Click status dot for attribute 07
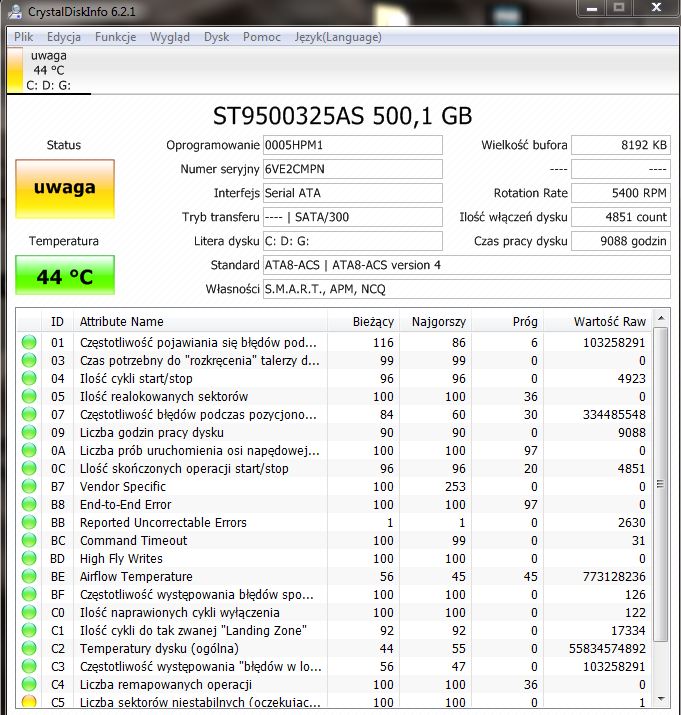 (x=29, y=414)
